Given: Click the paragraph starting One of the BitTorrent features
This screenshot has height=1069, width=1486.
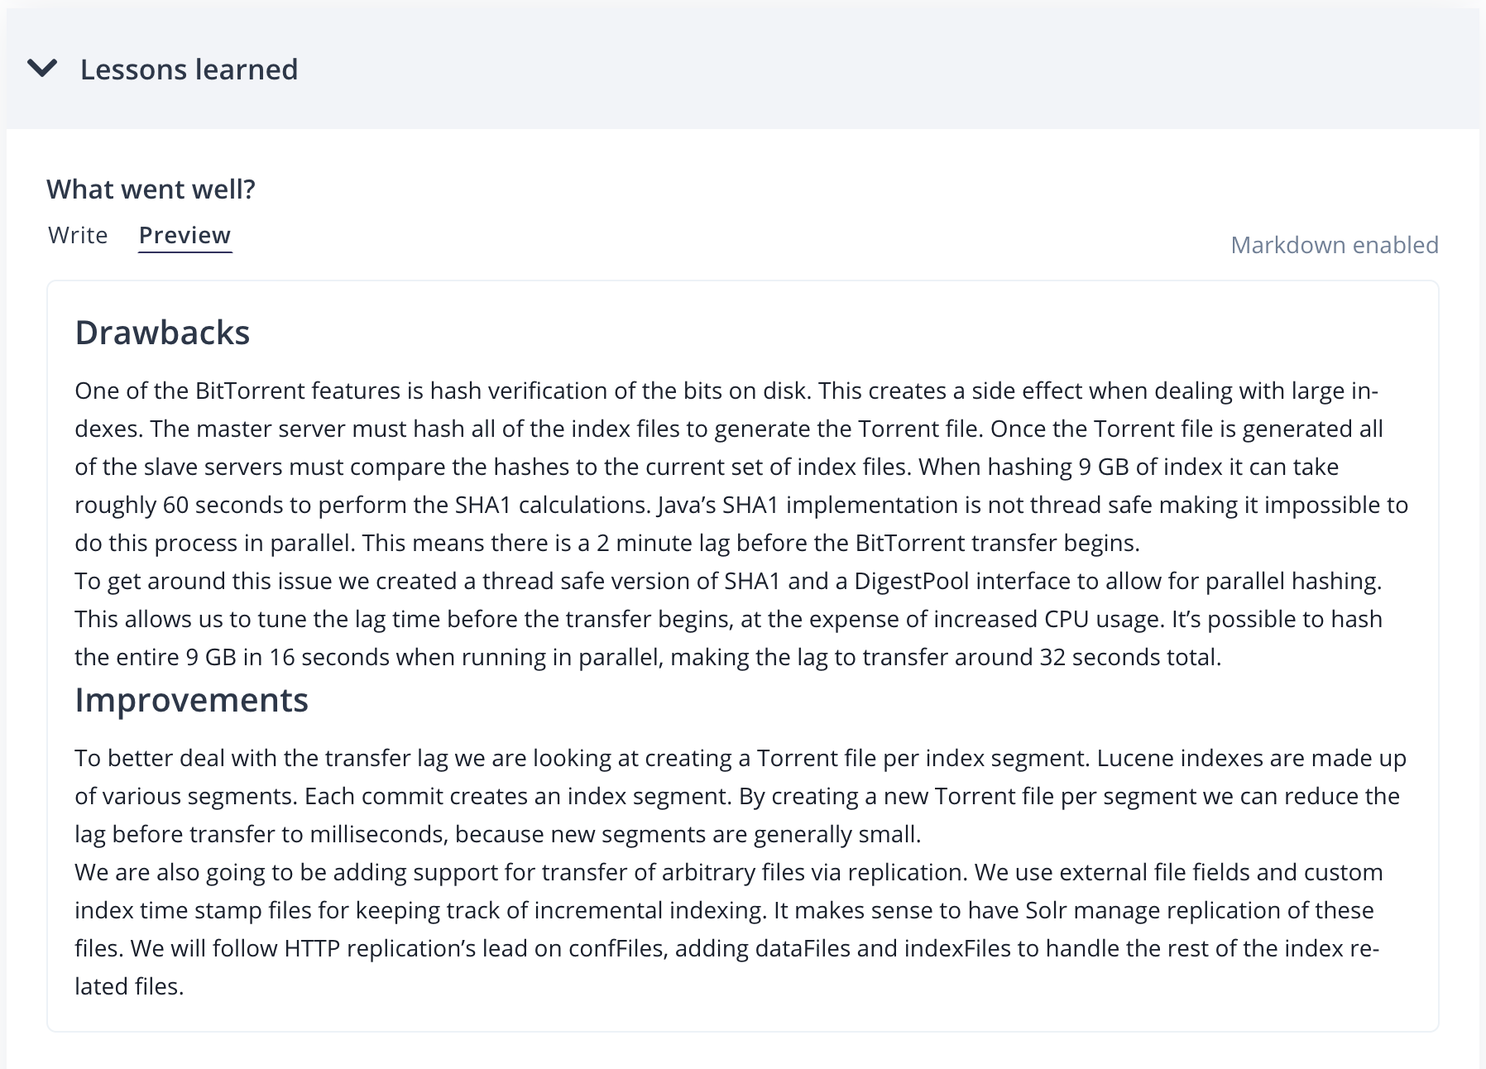Looking at the screenshot, I should coord(742,467).
